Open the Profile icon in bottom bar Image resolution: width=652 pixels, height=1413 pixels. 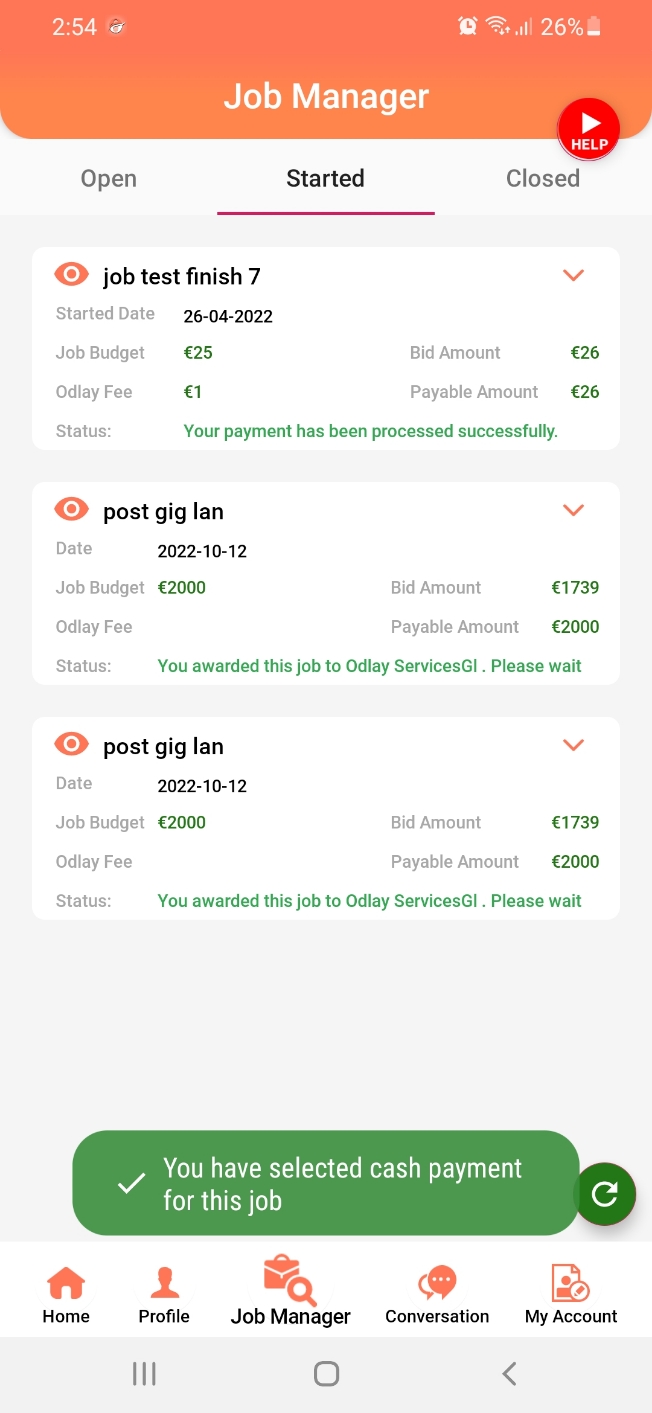coord(164,1281)
